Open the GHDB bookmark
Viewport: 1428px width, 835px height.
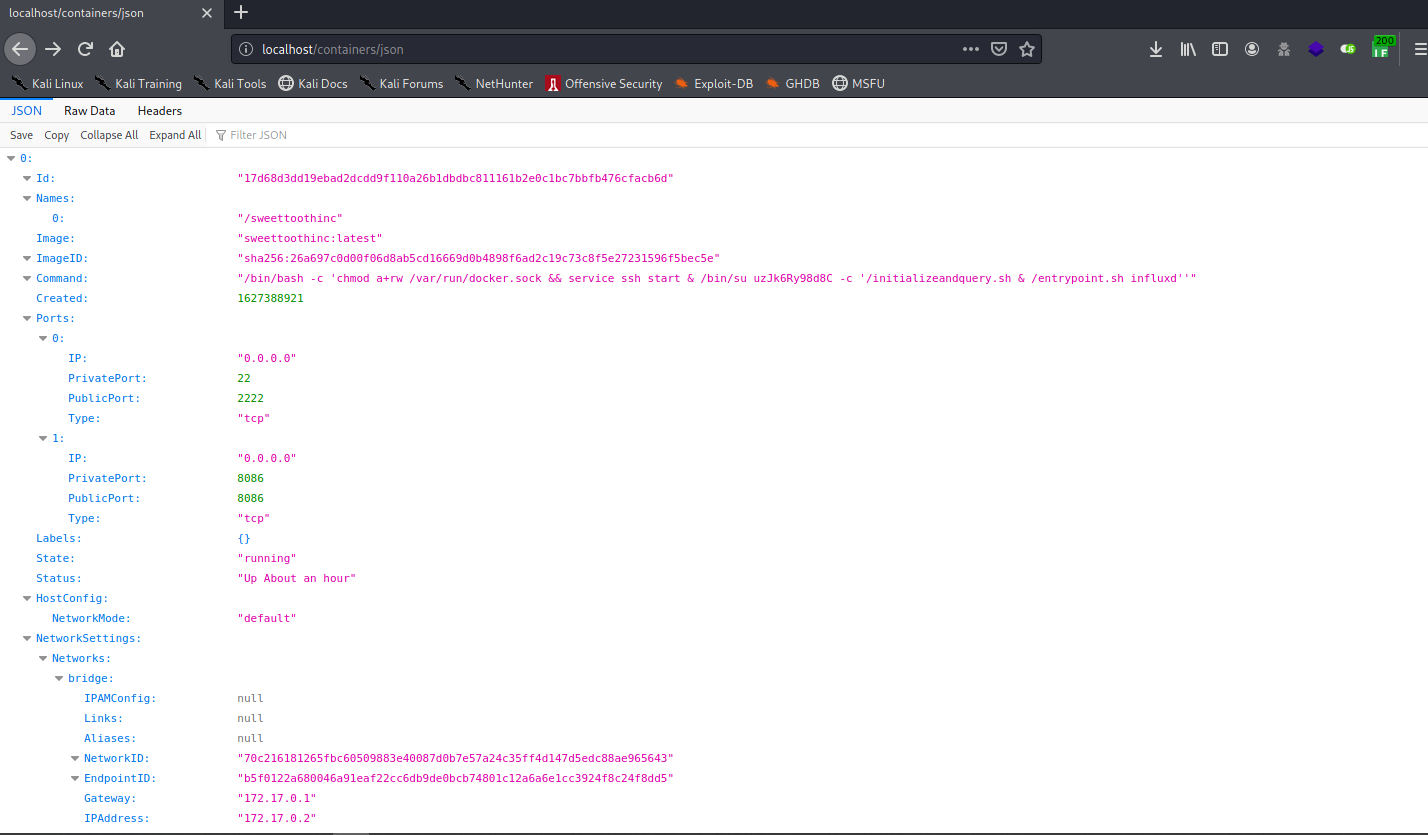click(x=792, y=83)
